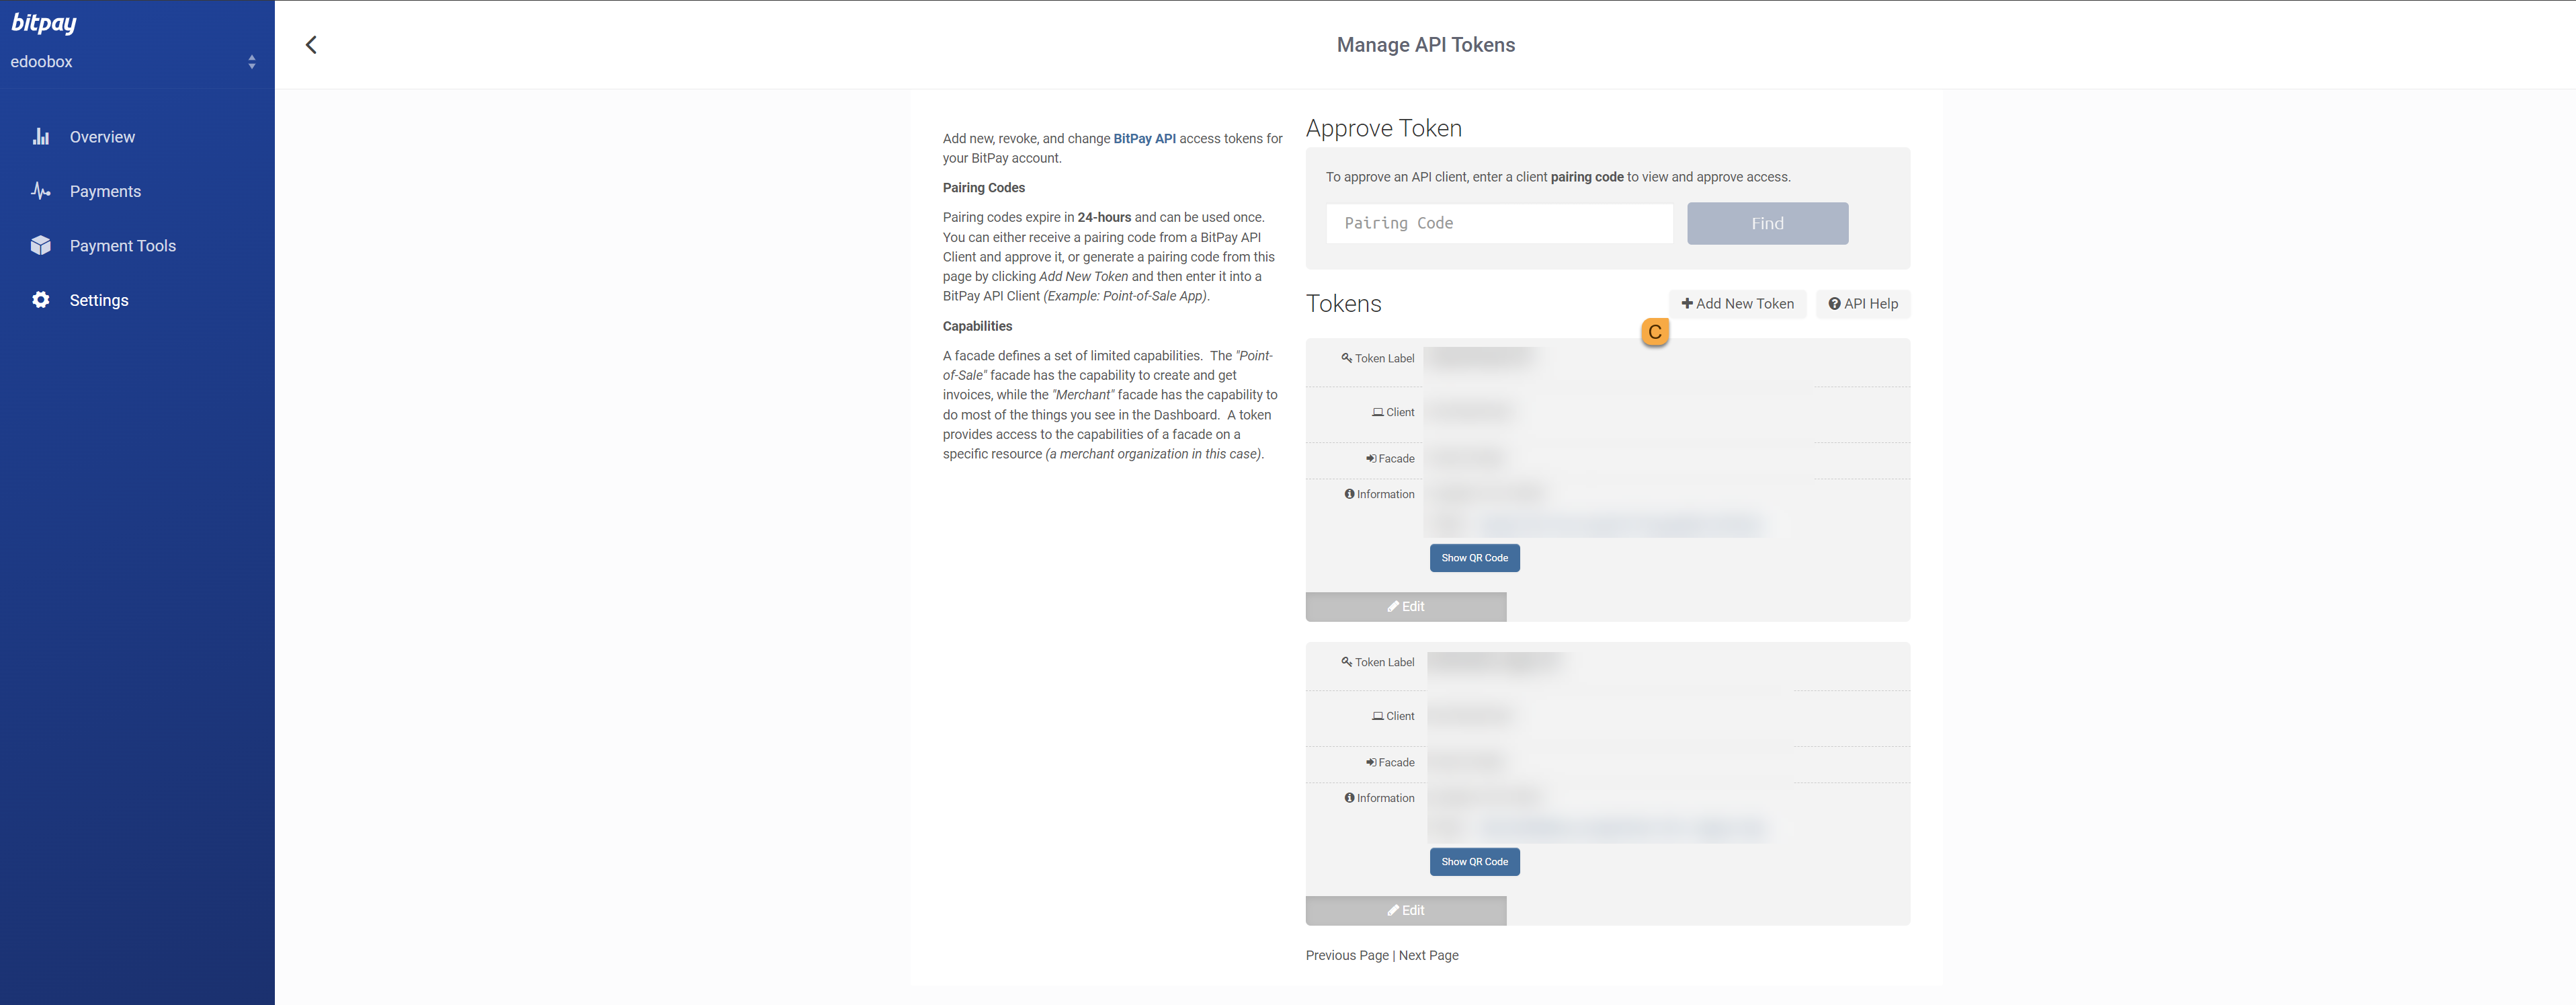Click the Payments pulse icon

[41, 191]
